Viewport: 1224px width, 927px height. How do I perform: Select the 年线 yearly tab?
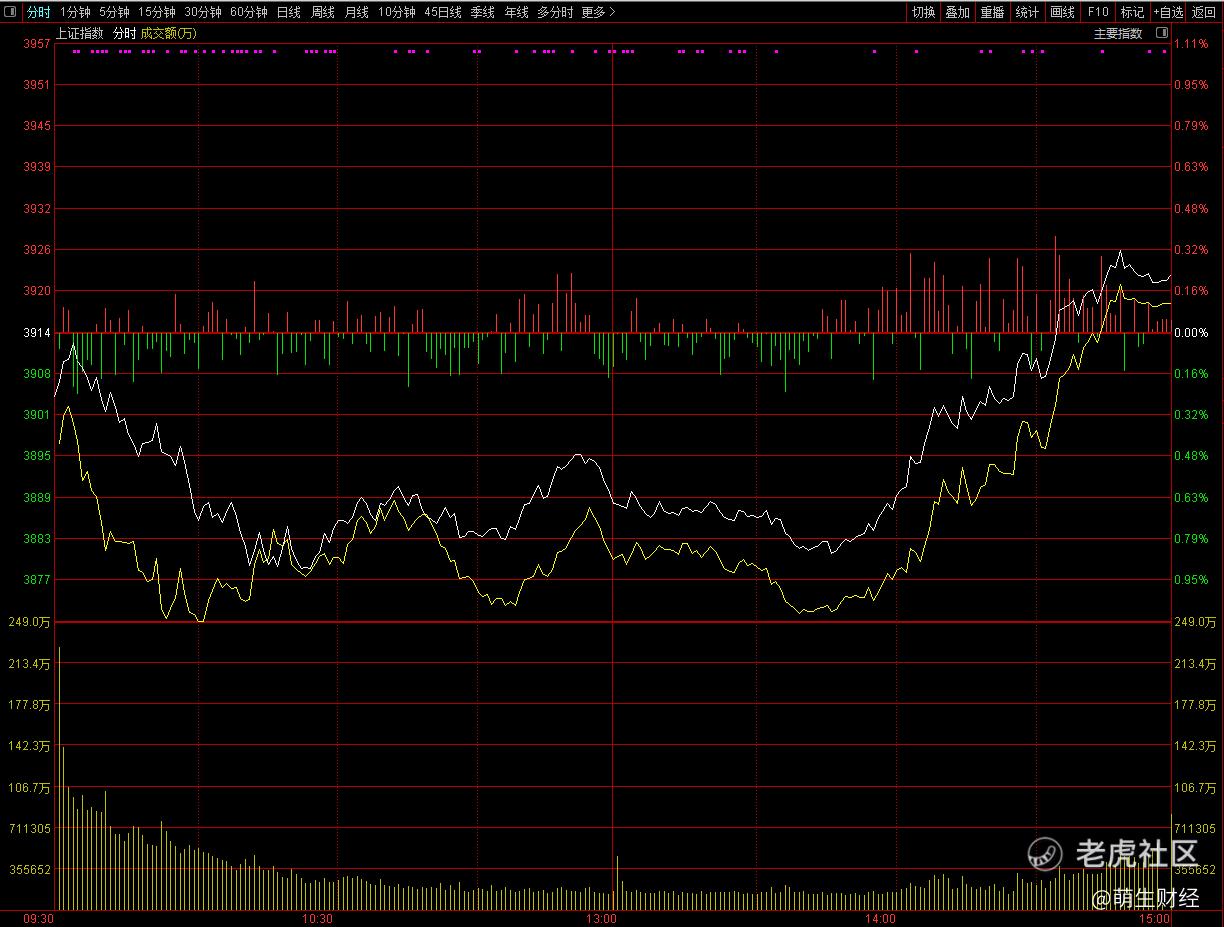(516, 12)
